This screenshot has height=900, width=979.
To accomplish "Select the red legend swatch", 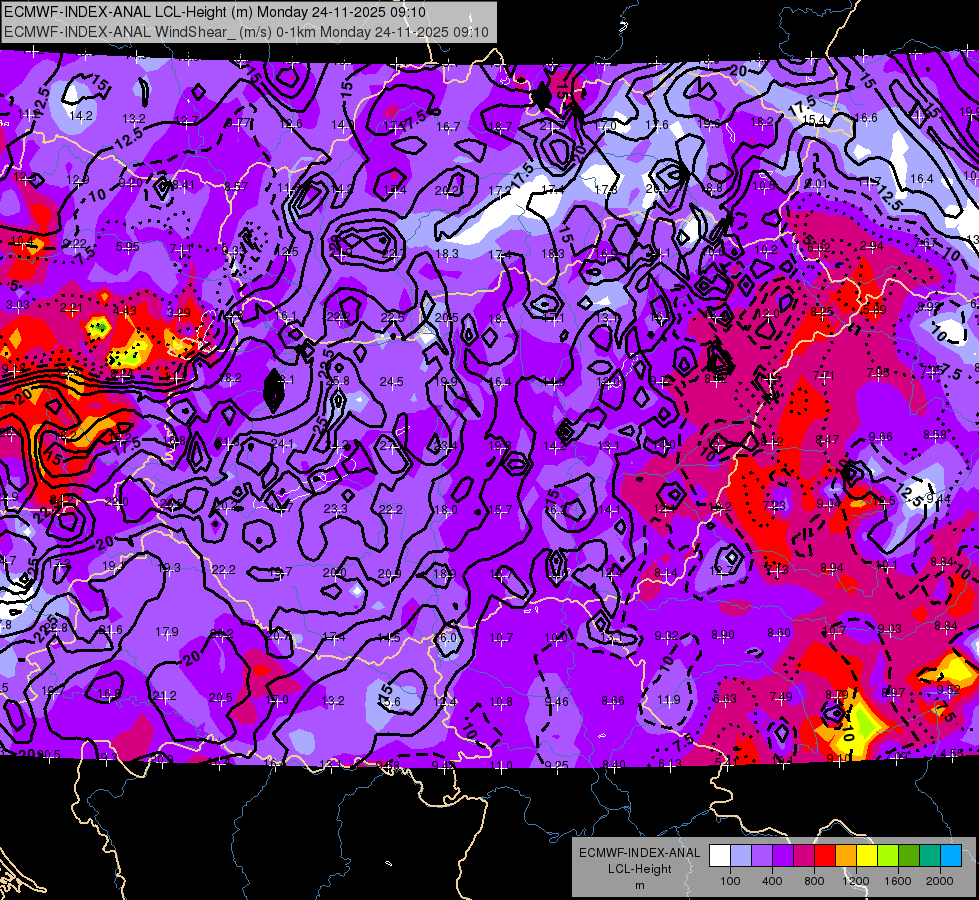I will coord(825,856).
